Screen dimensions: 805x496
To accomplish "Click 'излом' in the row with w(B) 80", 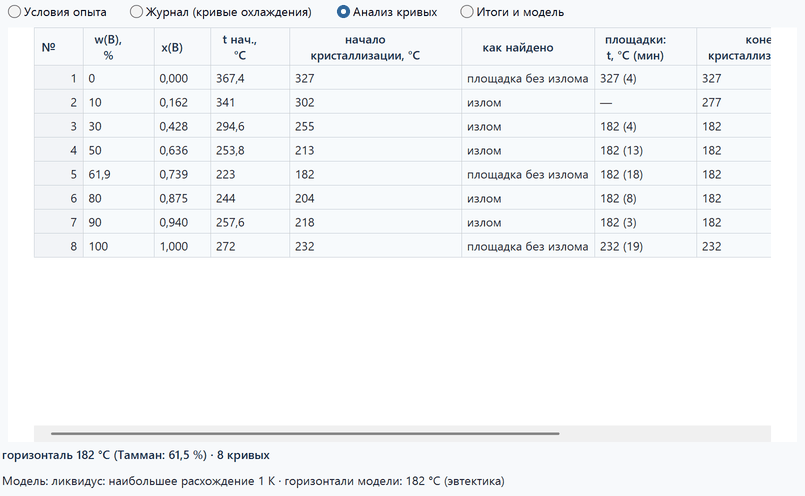I will tap(528, 198).
